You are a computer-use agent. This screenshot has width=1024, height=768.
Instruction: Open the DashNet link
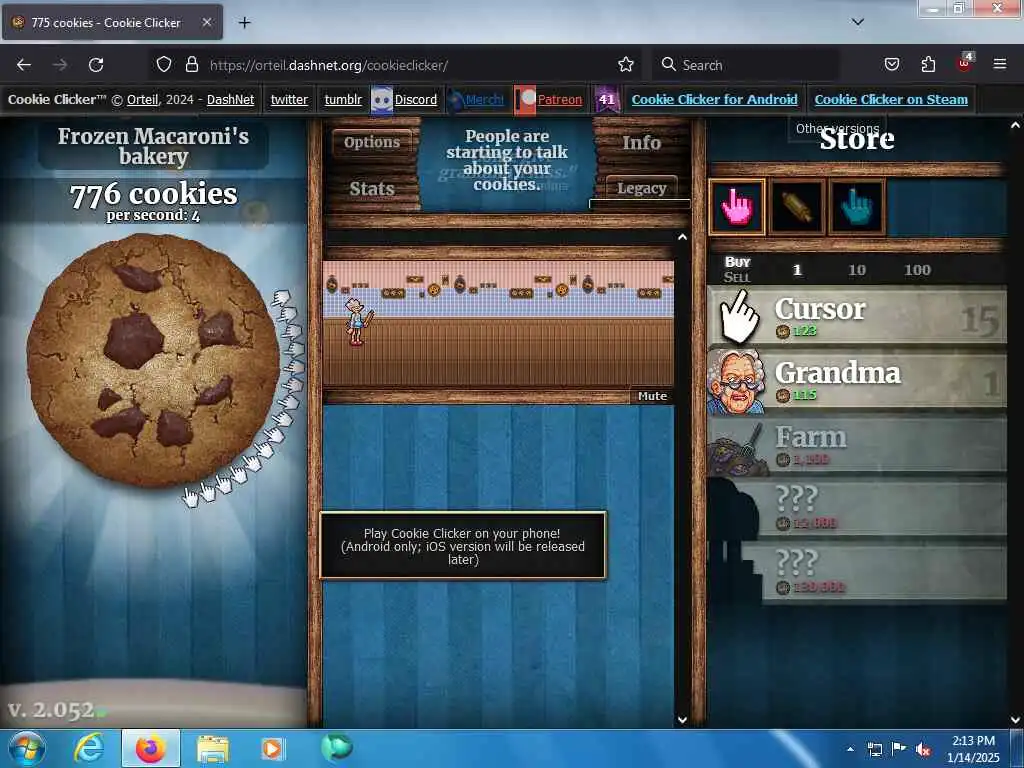click(x=231, y=99)
